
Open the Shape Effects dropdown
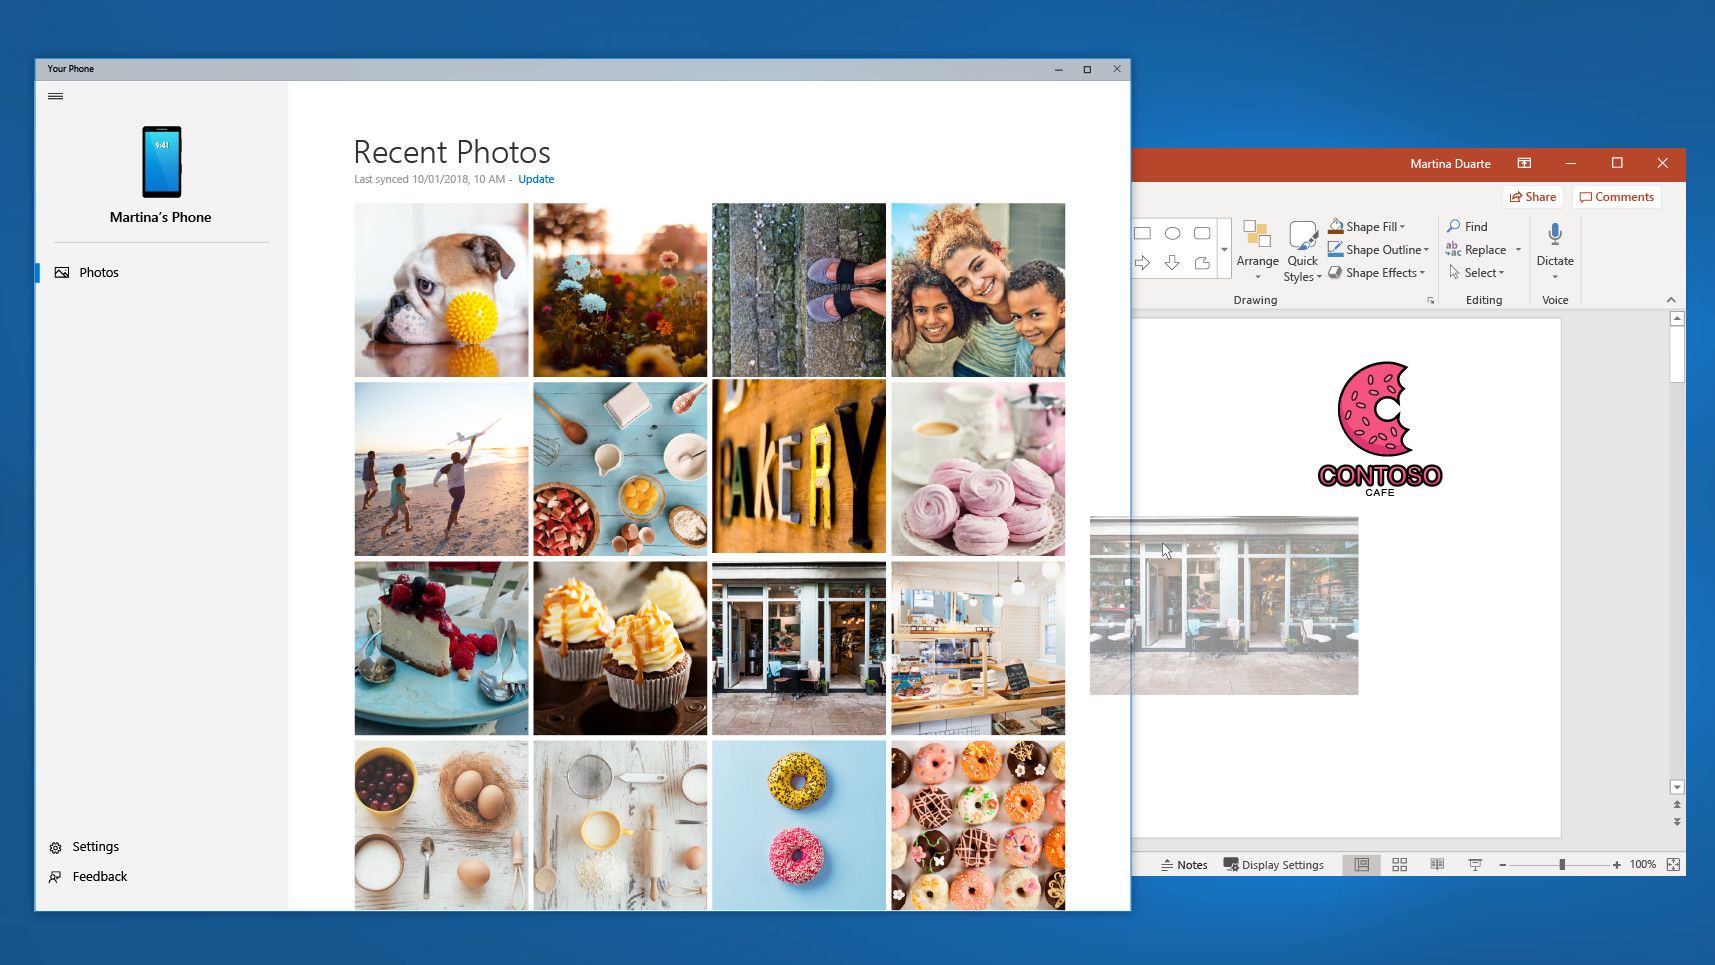coord(1378,272)
